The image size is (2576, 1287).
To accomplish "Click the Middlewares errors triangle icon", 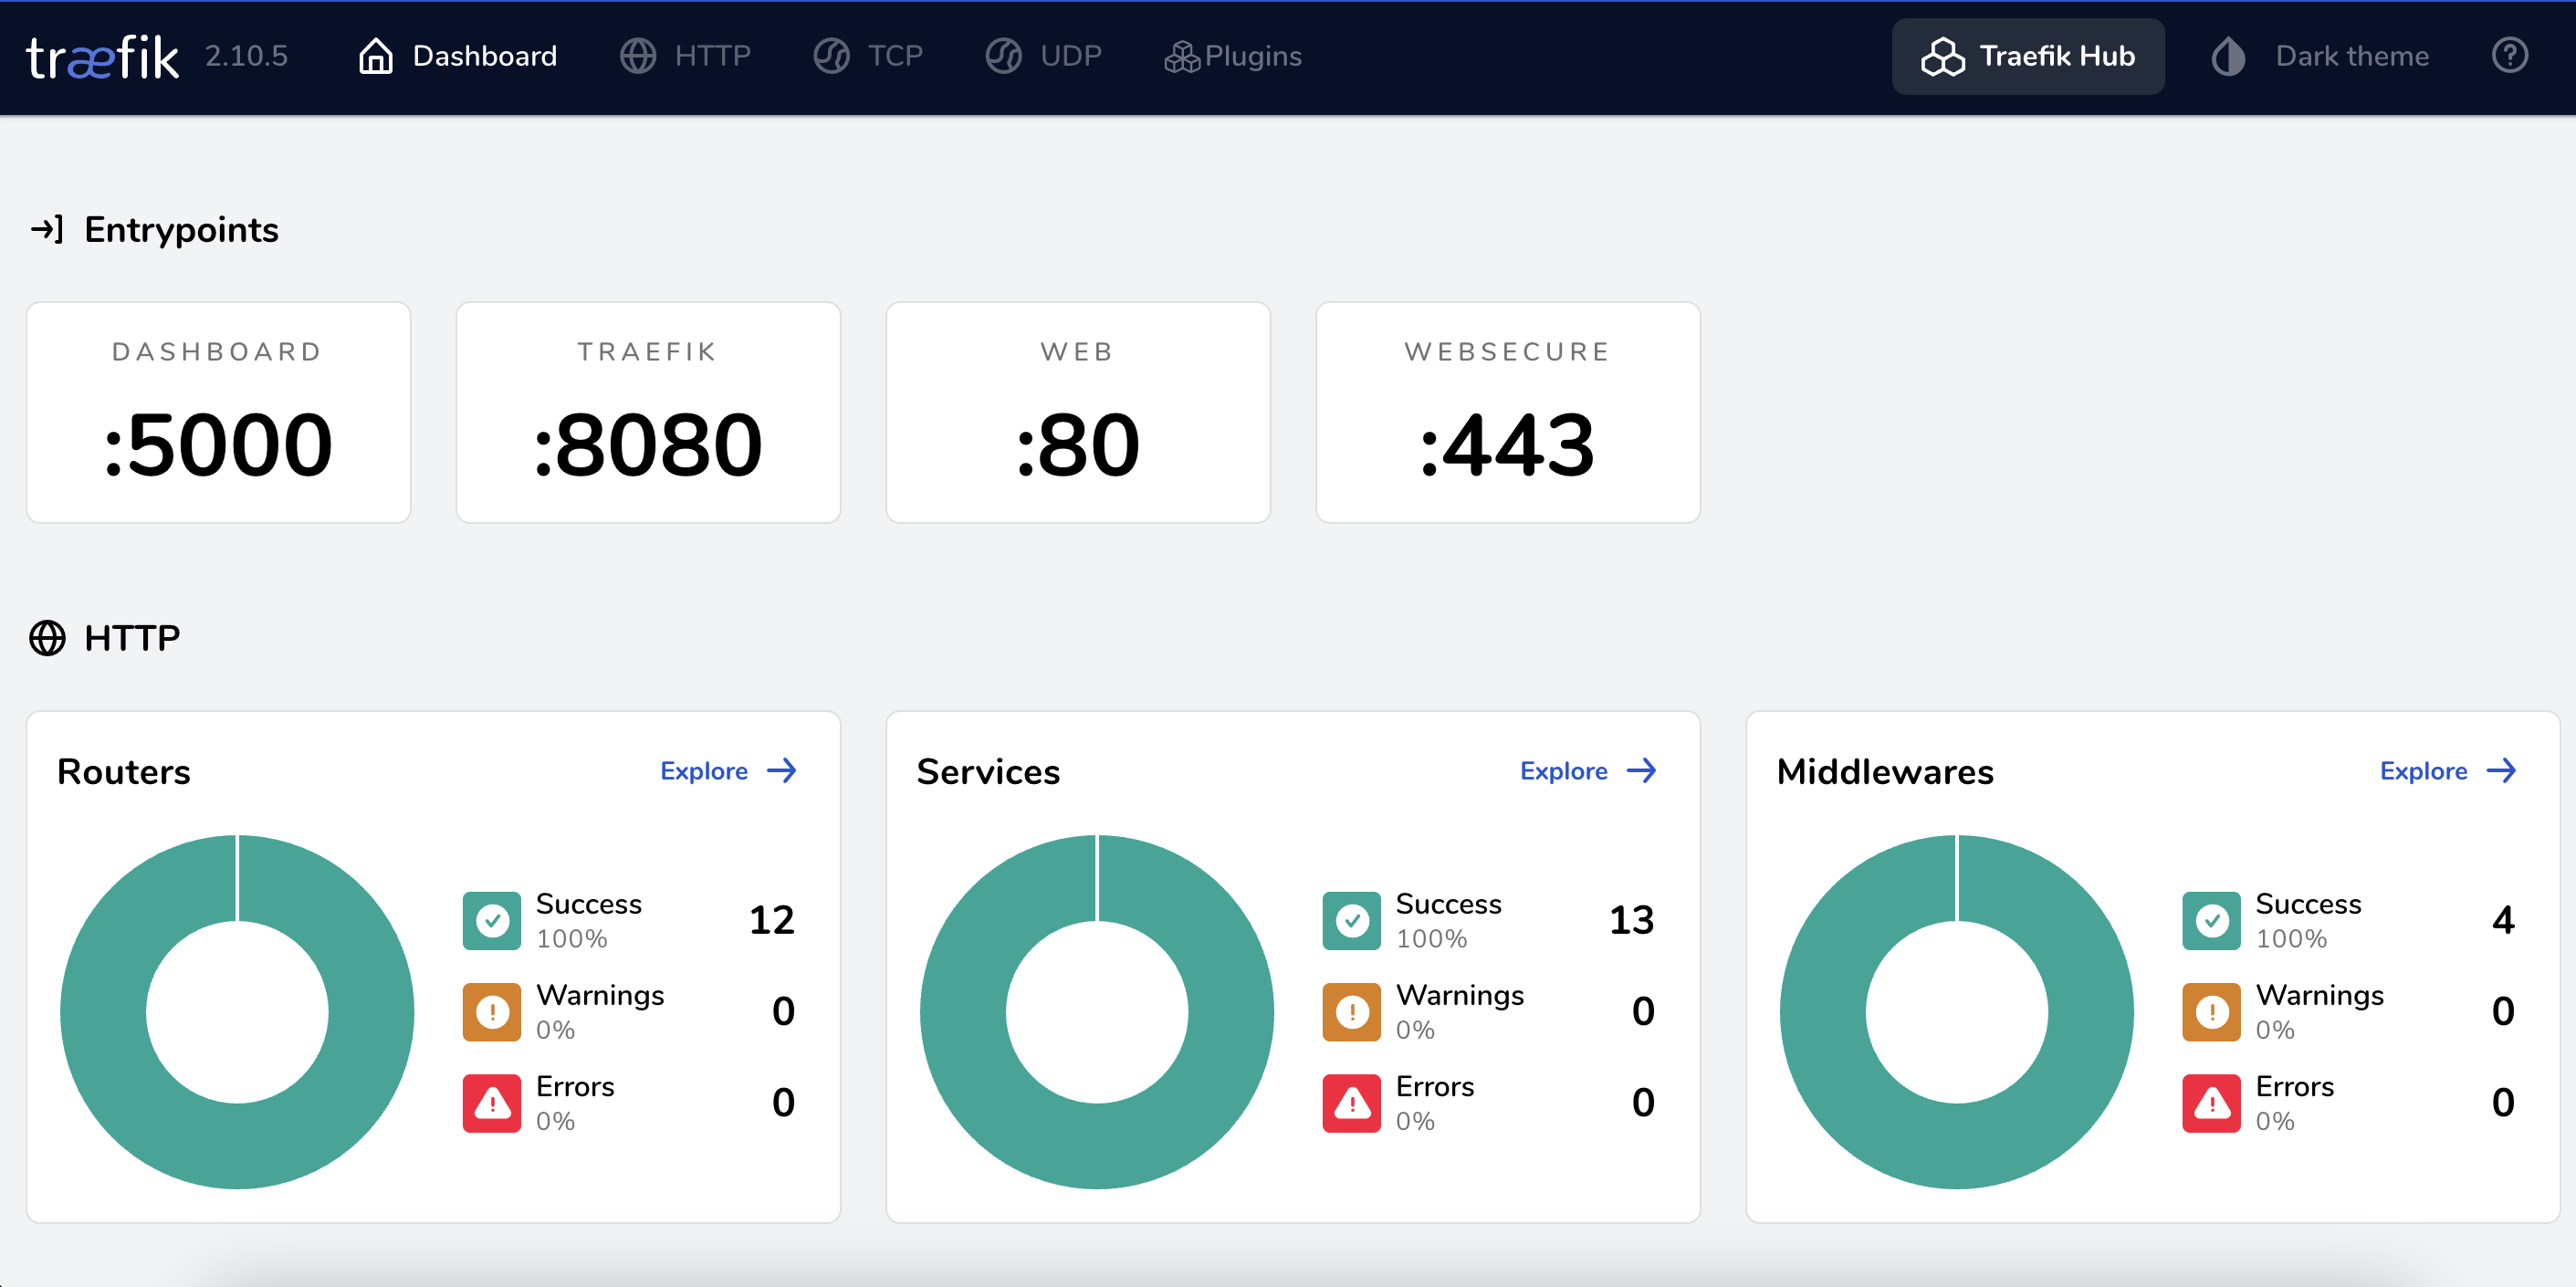I will (x=2210, y=1103).
